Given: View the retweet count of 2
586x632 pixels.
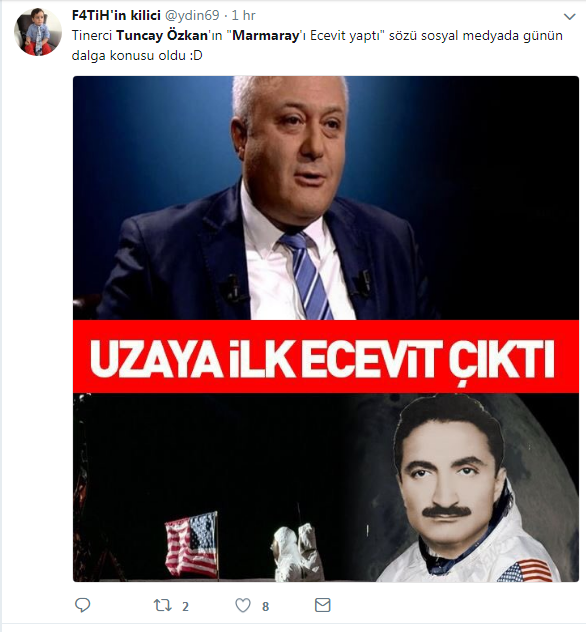Looking at the screenshot, I should tap(185, 606).
